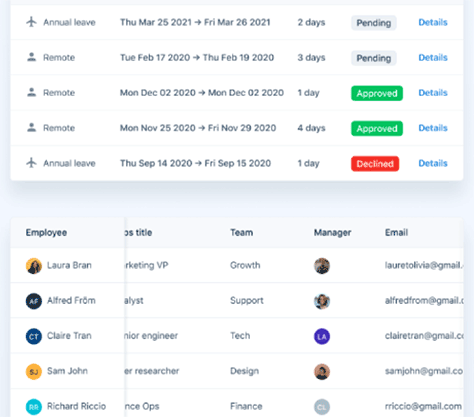Open Details for the Feb 17 2020 remote request
The height and width of the screenshot is (417, 474).
coord(433,57)
